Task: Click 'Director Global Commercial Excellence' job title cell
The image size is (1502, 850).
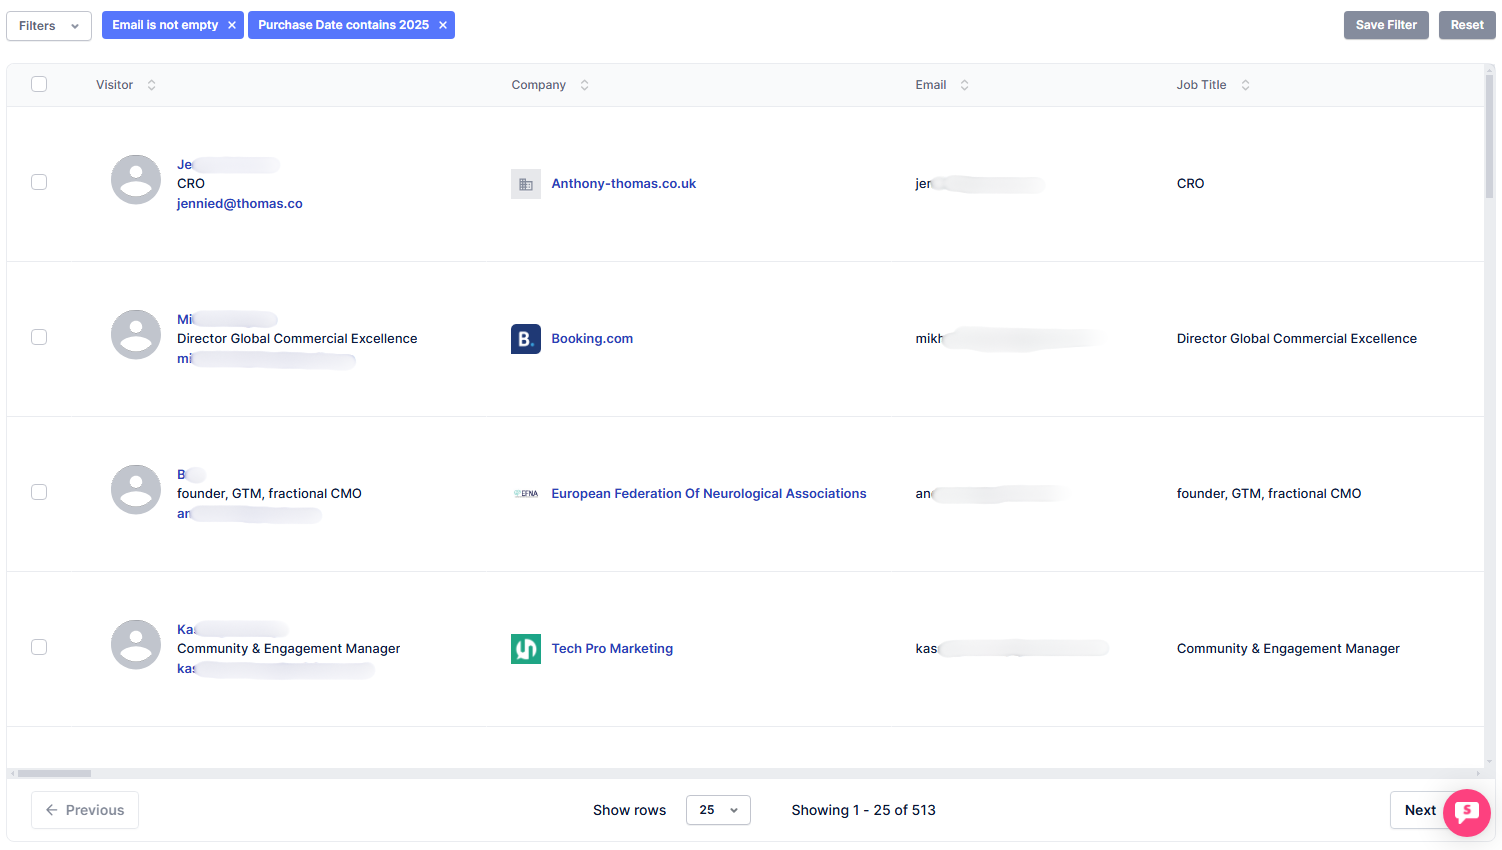Action: pyautogui.click(x=1297, y=339)
